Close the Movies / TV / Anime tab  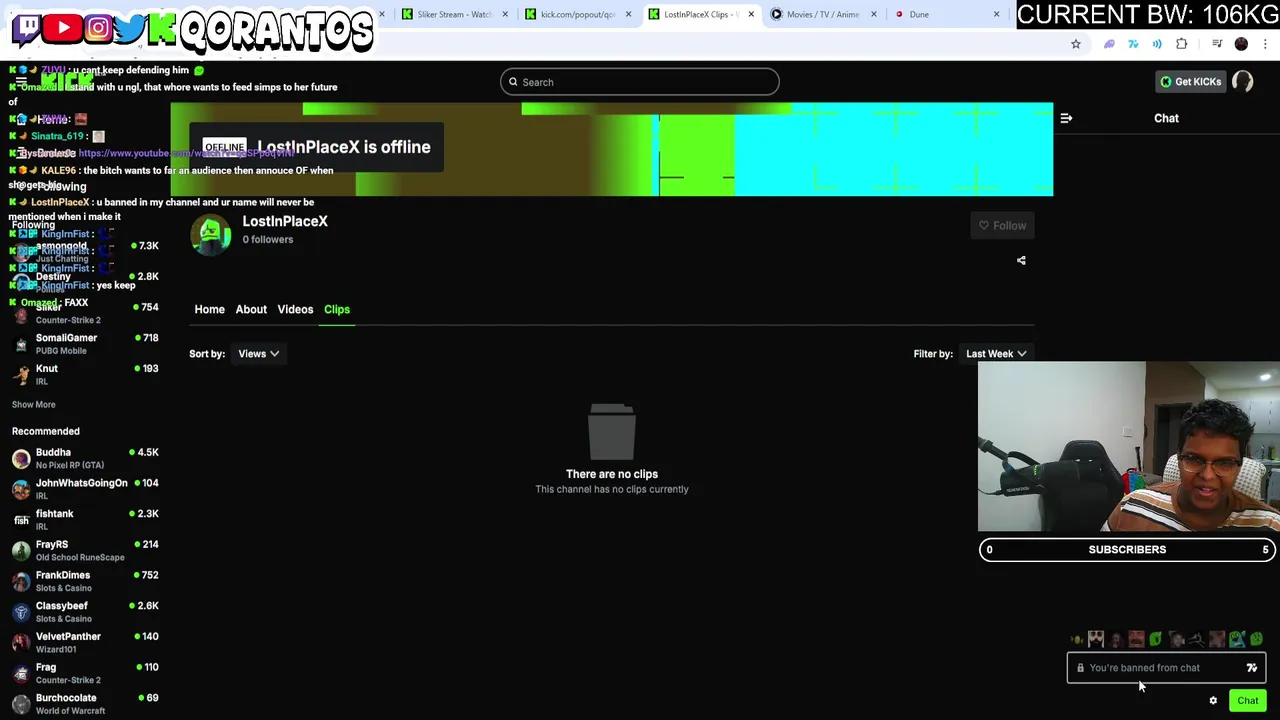tap(874, 14)
